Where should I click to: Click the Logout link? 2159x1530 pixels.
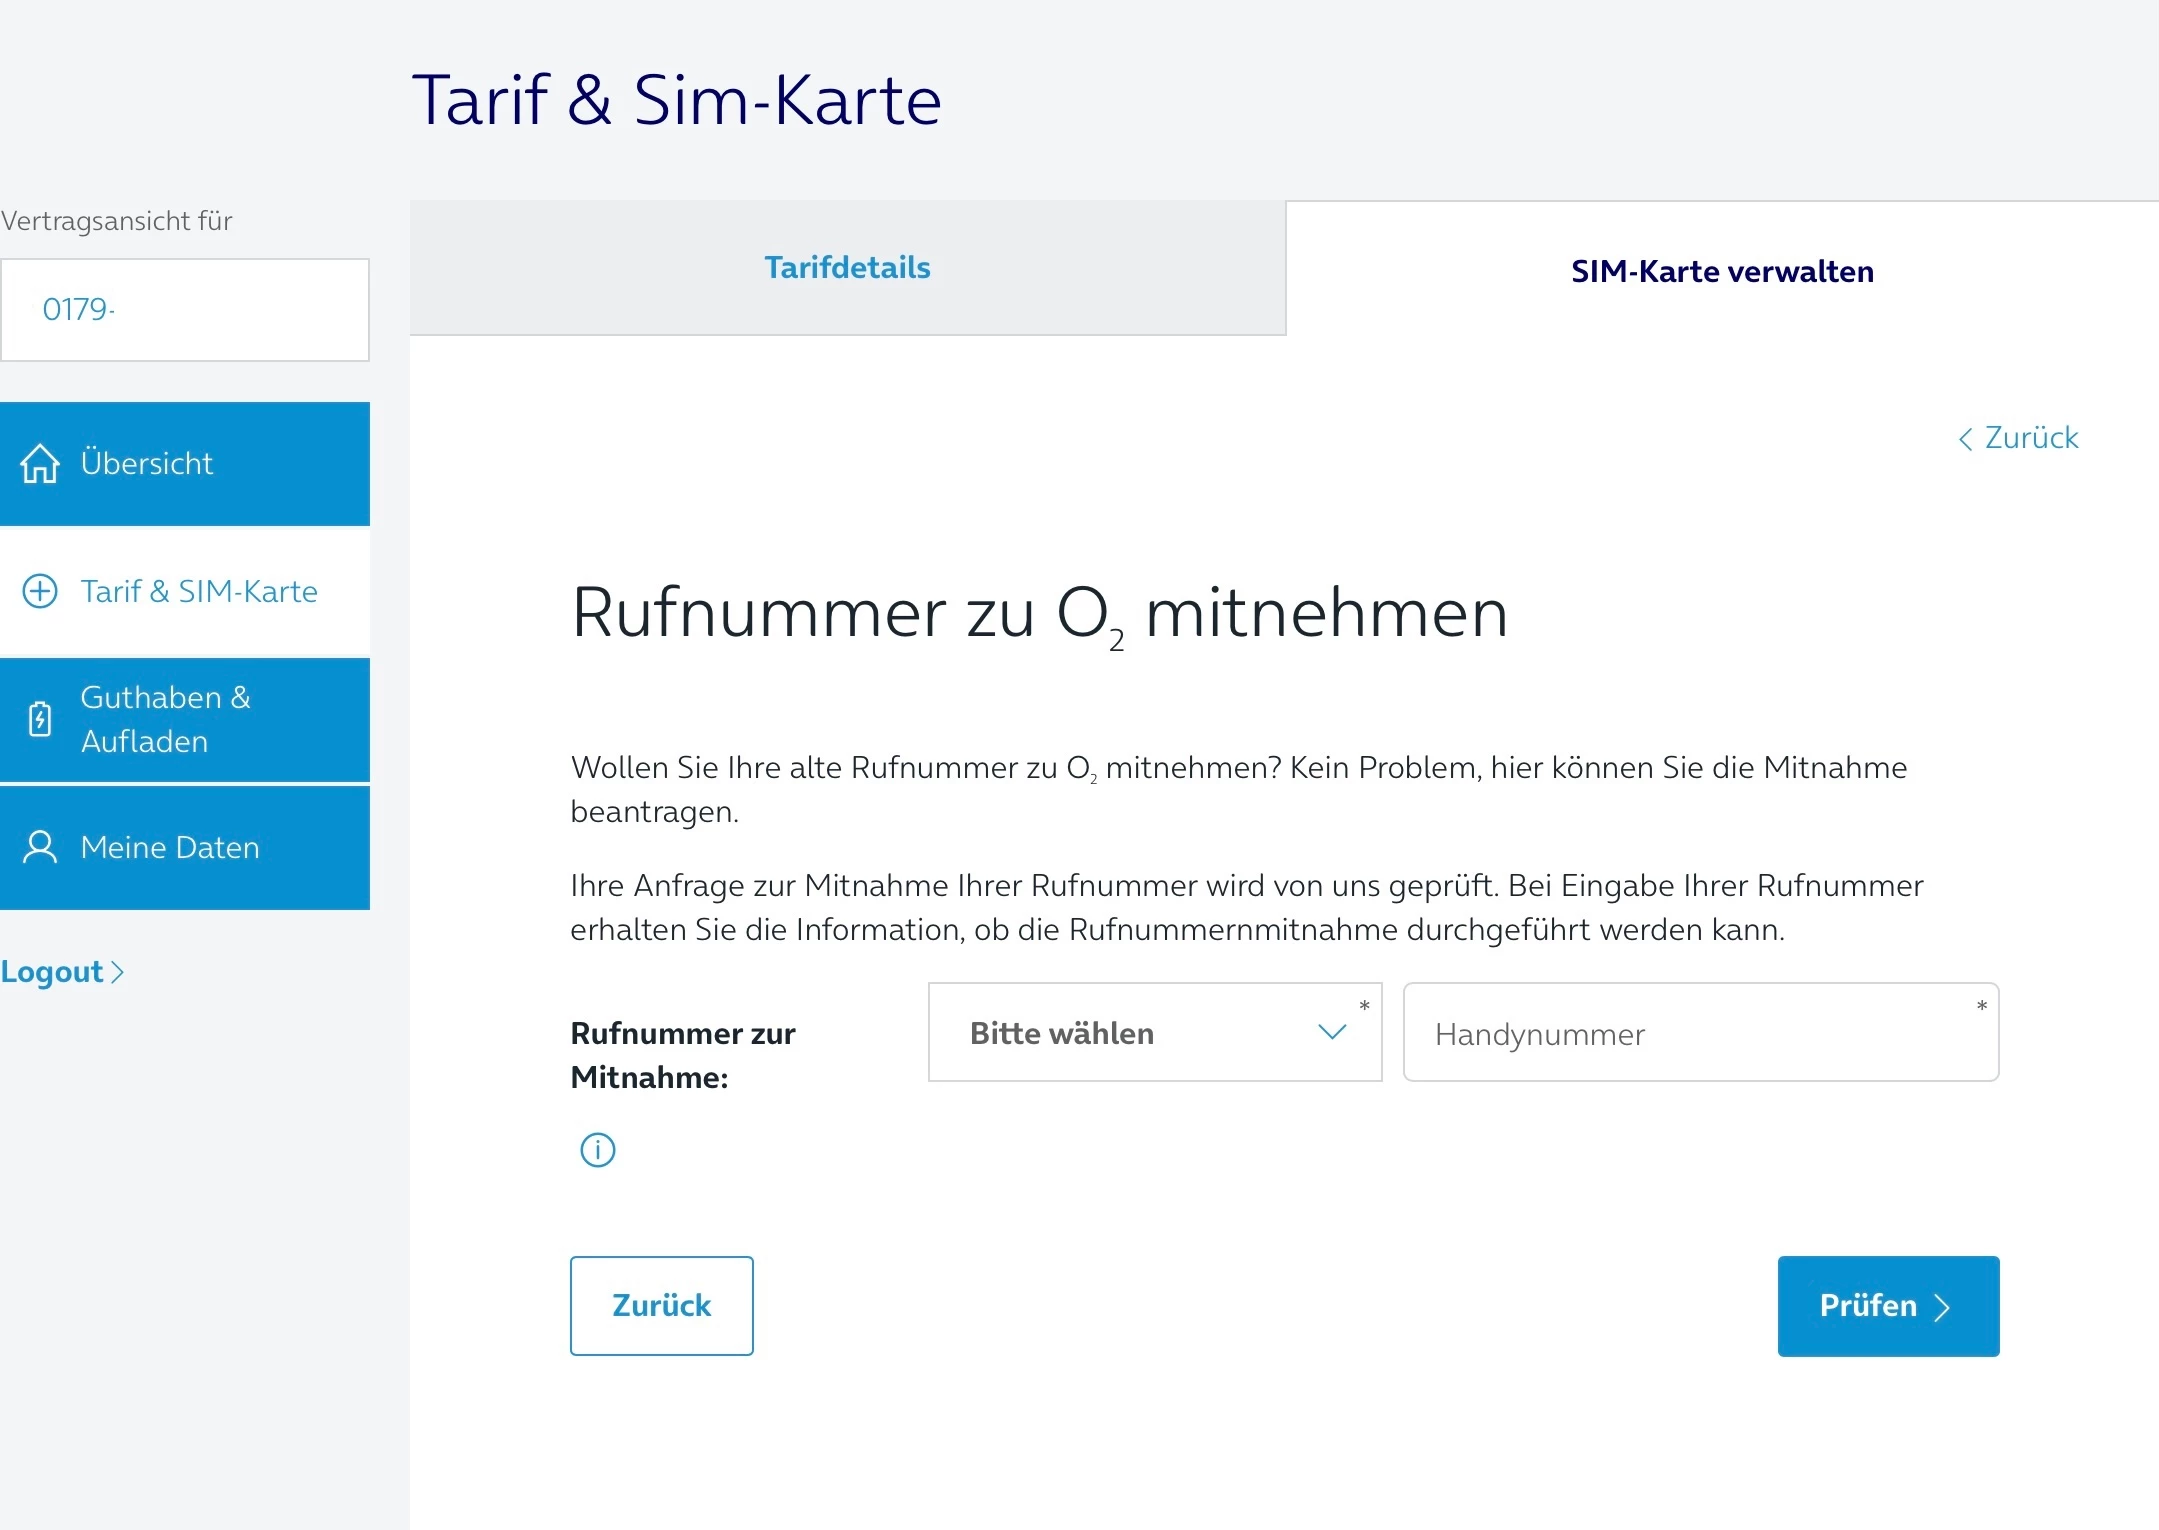click(52, 972)
